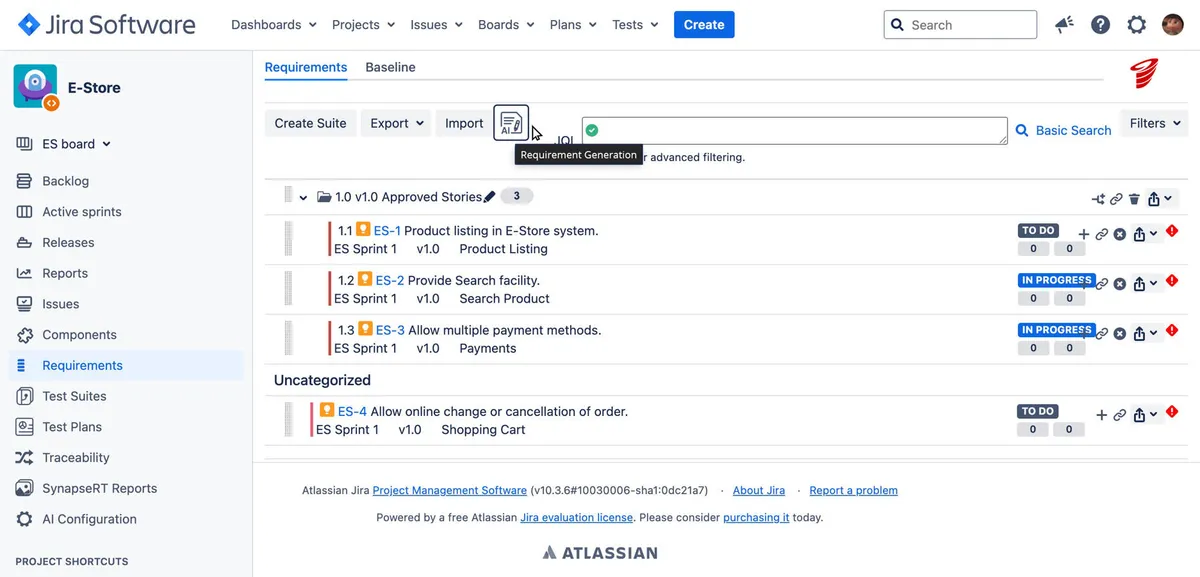Click the plus icon on the ES-1 row

pos(1084,234)
